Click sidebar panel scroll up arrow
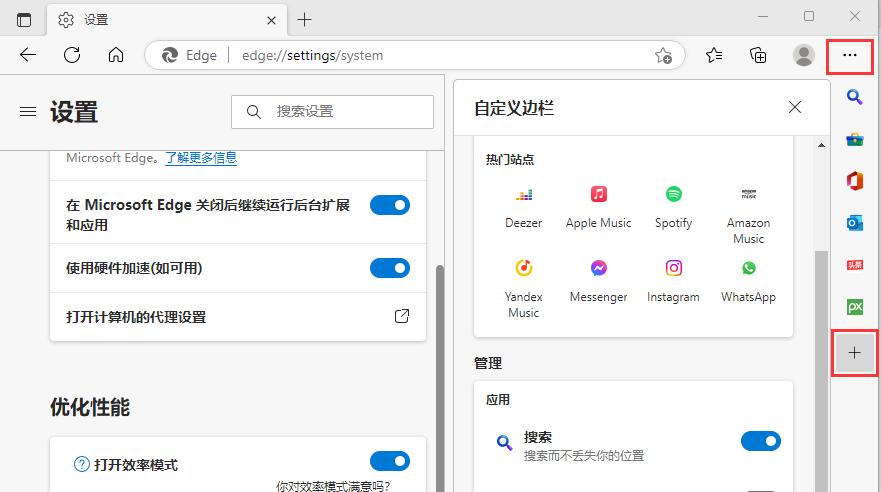The width and height of the screenshot is (881, 492). (821, 145)
